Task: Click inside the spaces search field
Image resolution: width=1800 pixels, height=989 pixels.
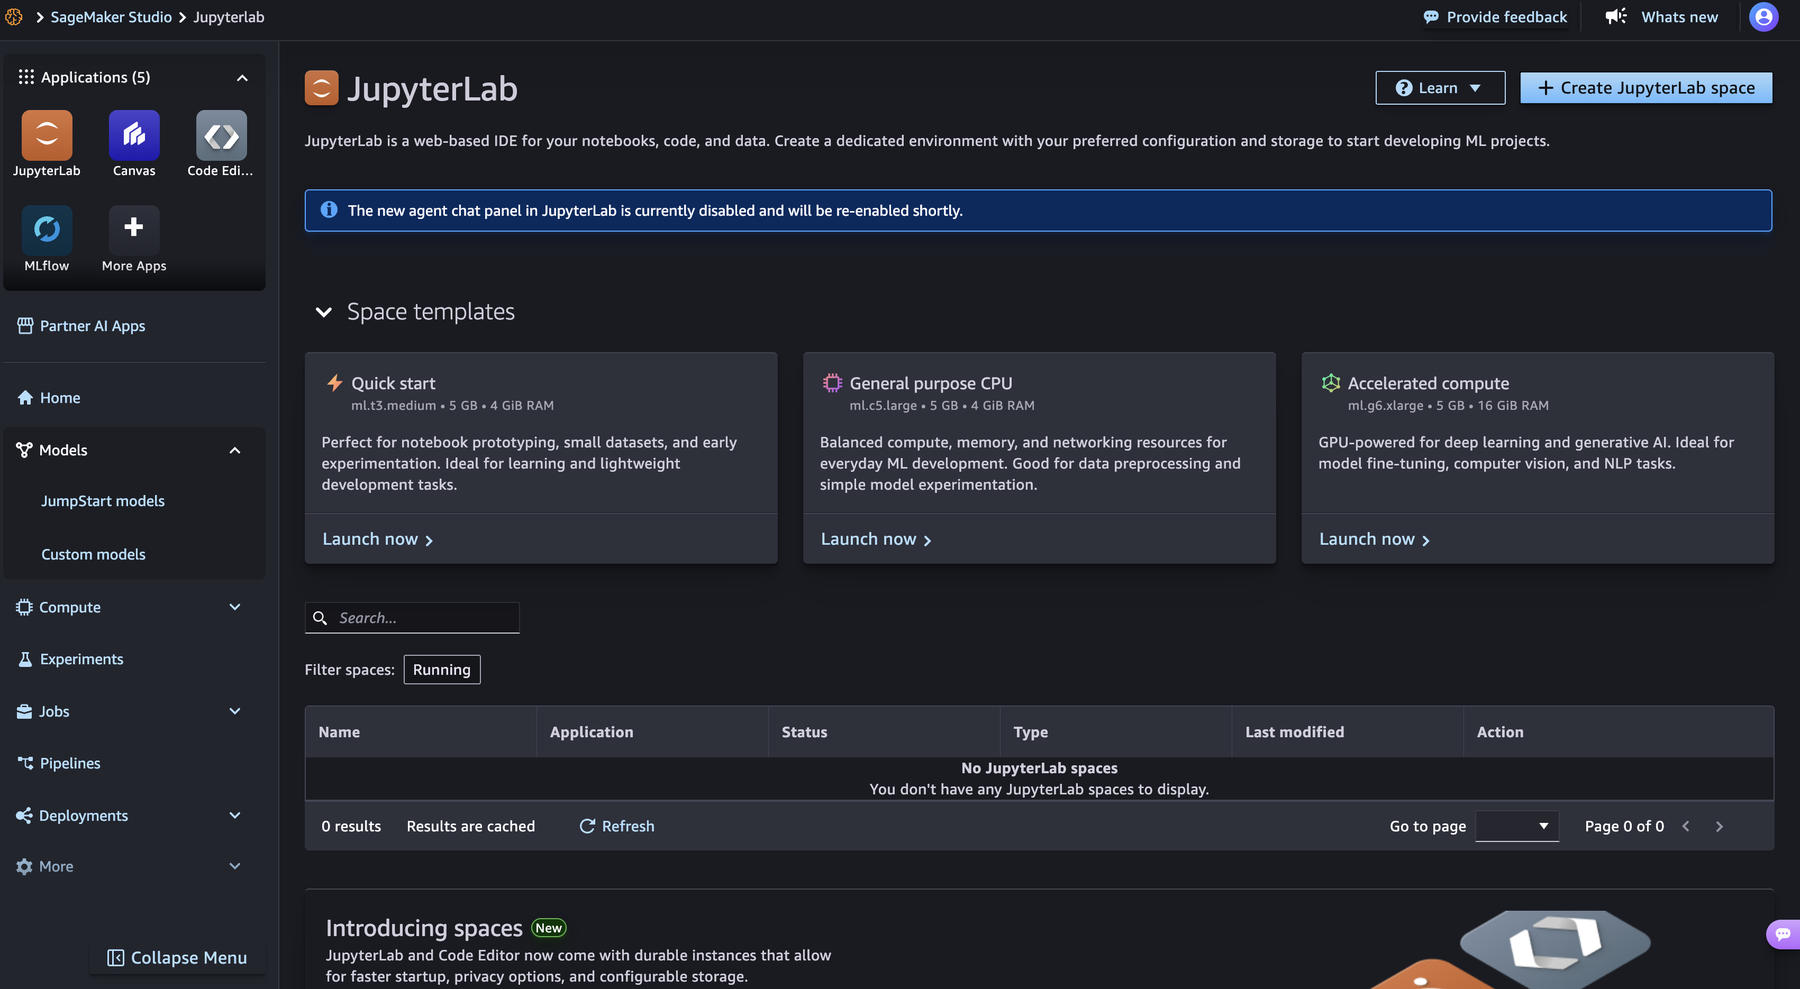Action: coord(412,618)
